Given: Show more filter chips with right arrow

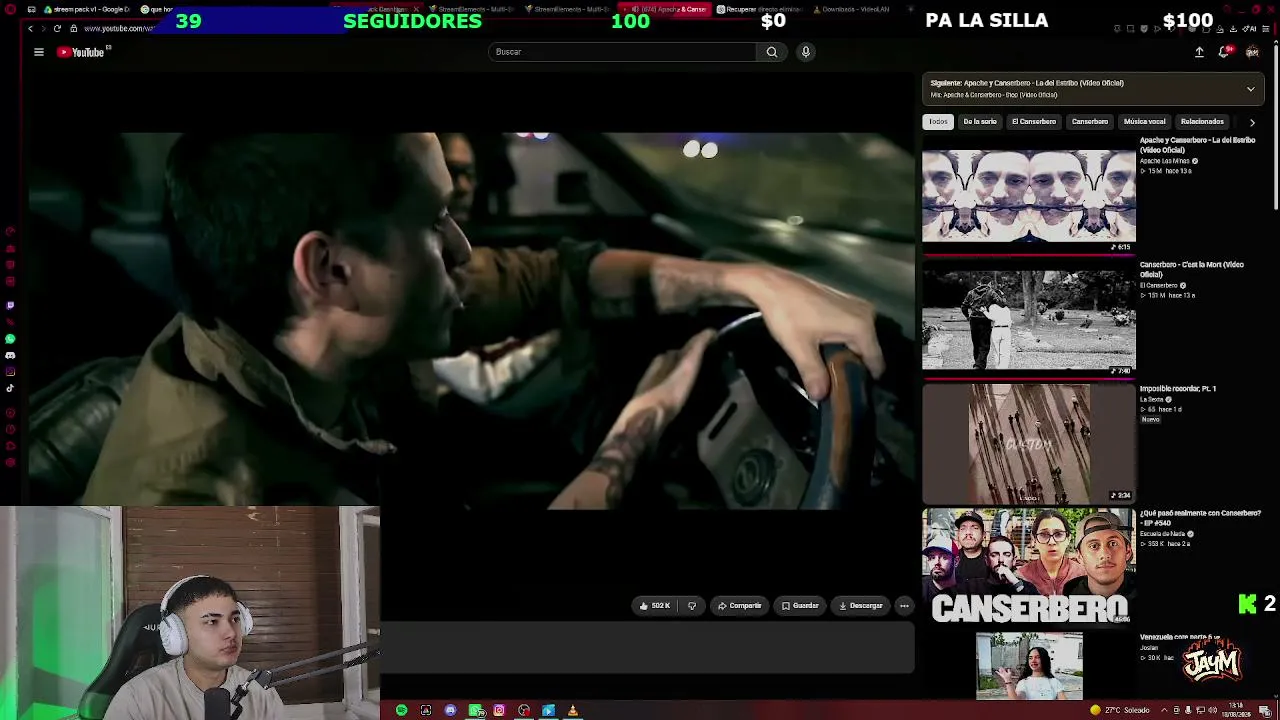Looking at the screenshot, I should (x=1252, y=122).
